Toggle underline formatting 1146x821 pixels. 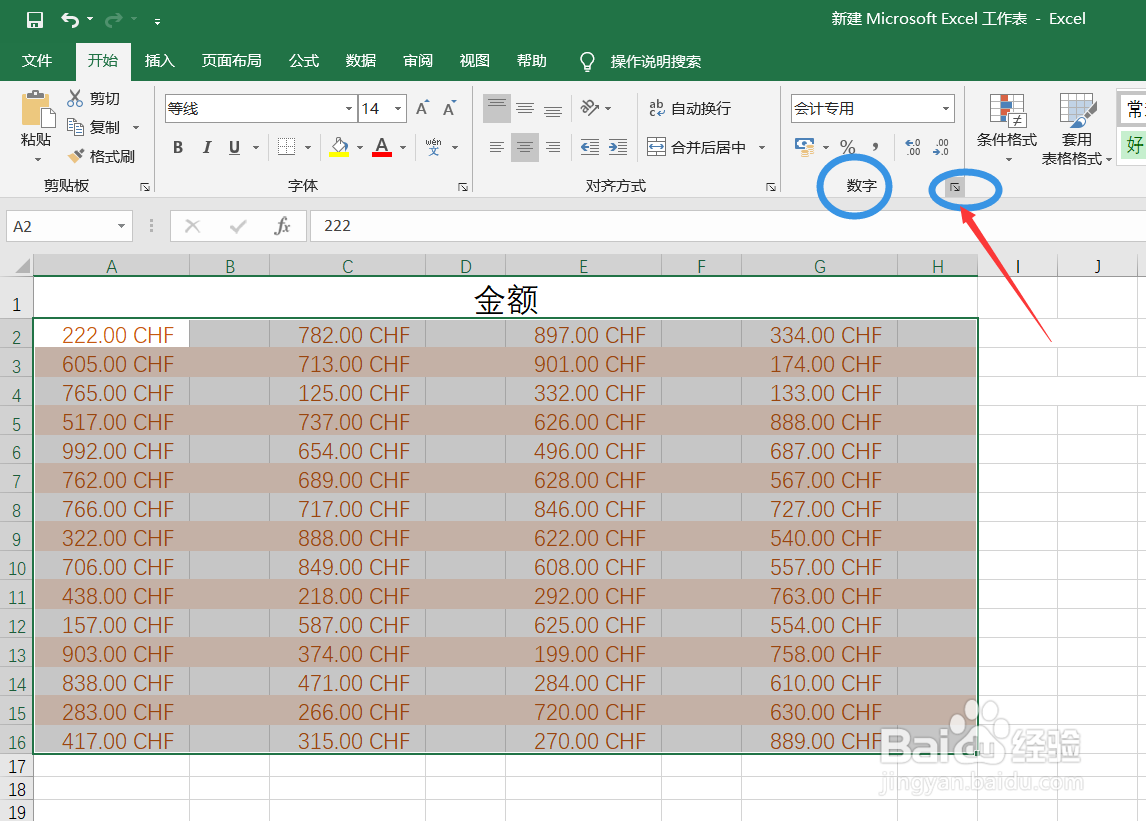click(x=235, y=147)
